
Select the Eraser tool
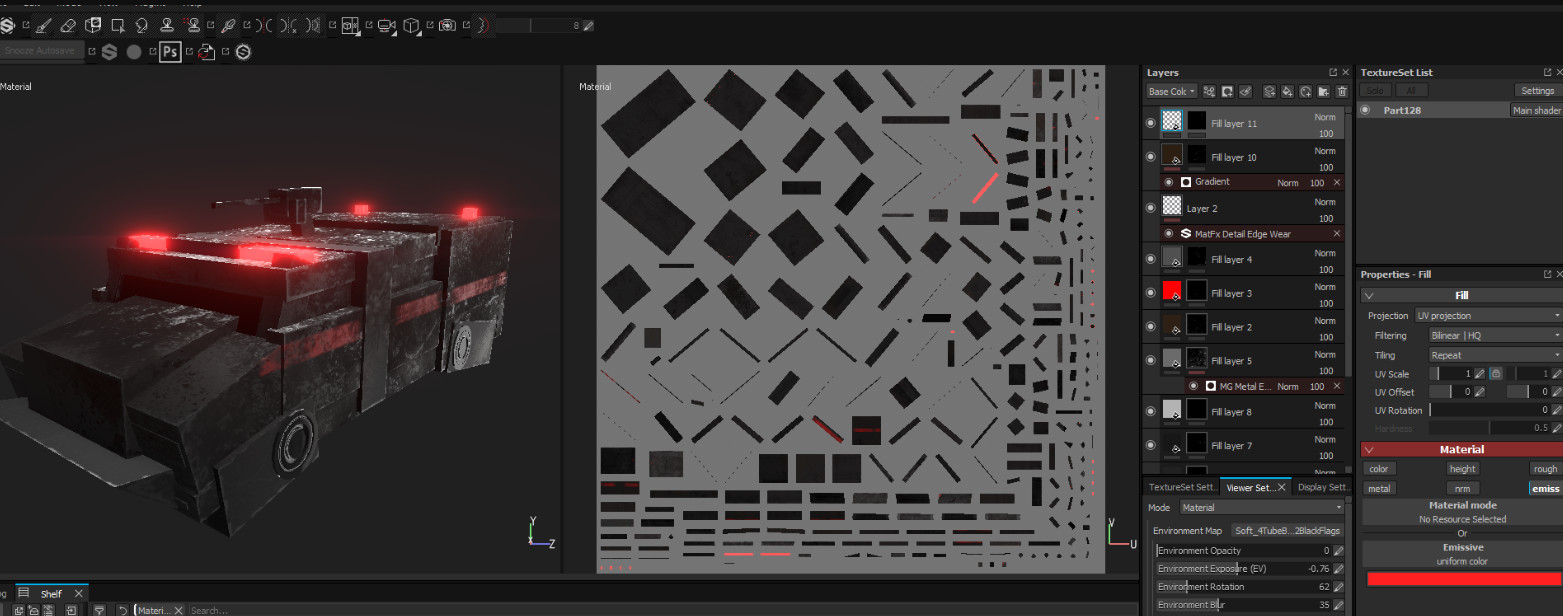(68, 25)
